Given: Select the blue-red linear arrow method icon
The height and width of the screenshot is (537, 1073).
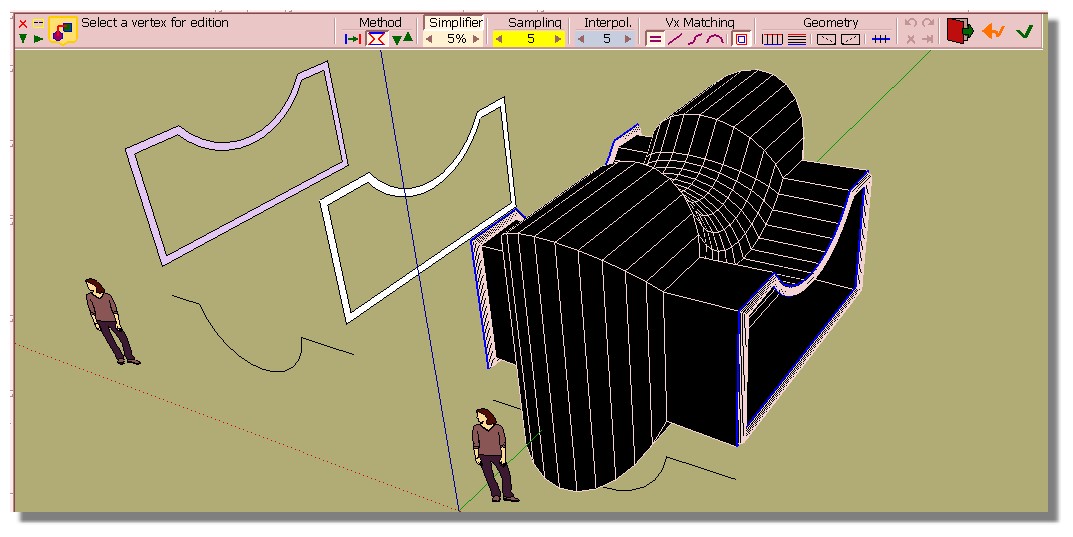Looking at the screenshot, I should point(353,39).
